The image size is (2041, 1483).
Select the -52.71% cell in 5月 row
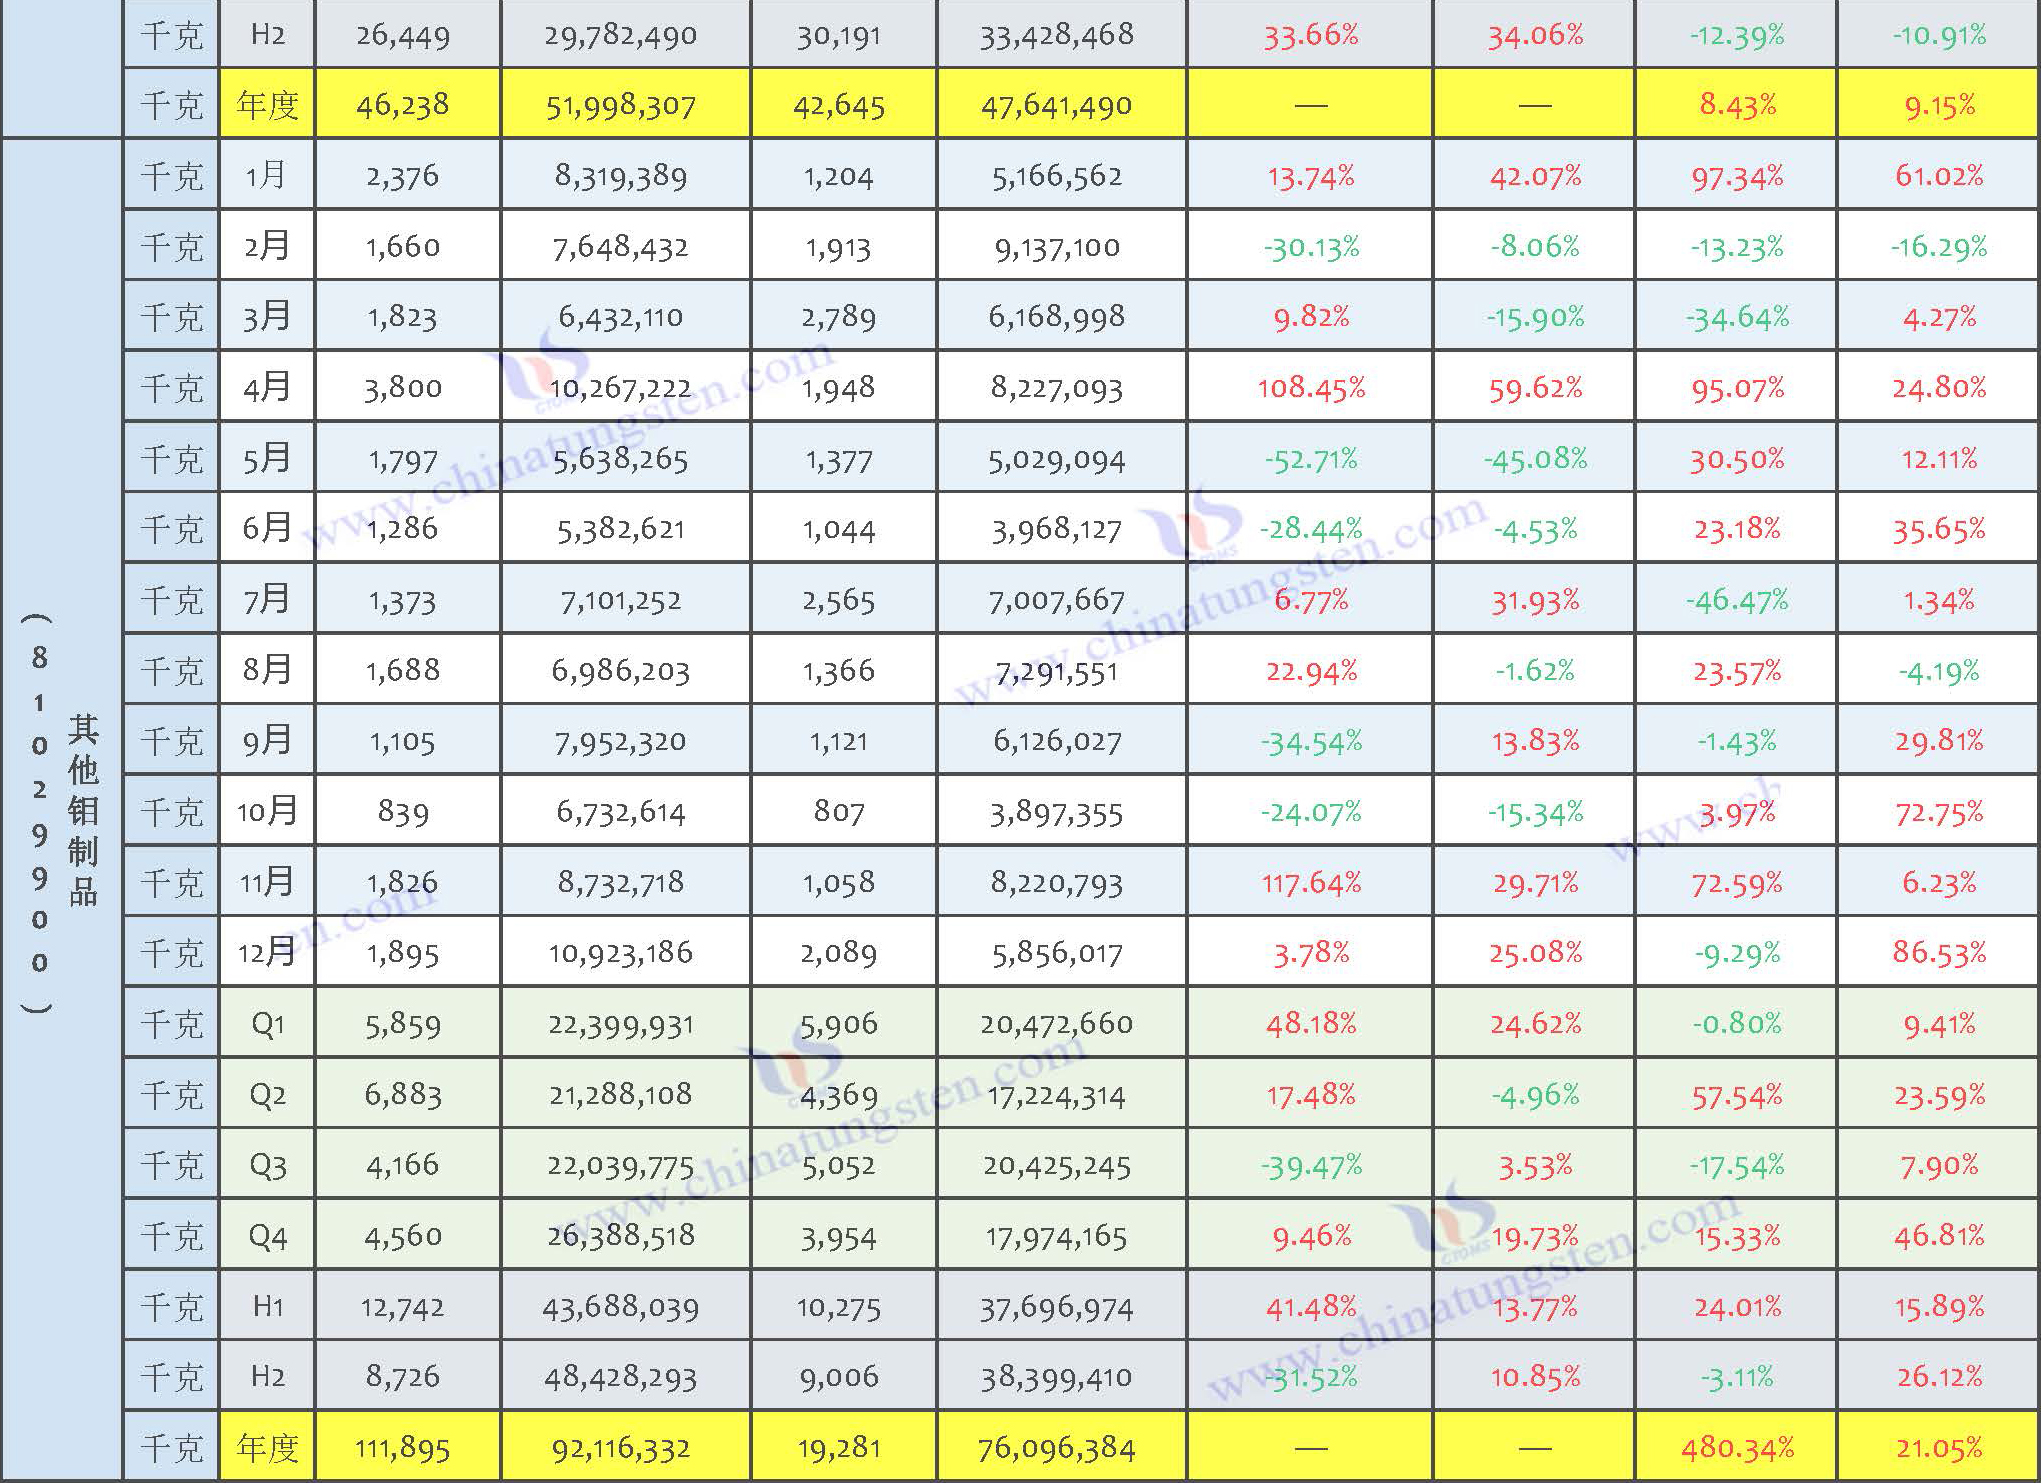point(1310,459)
